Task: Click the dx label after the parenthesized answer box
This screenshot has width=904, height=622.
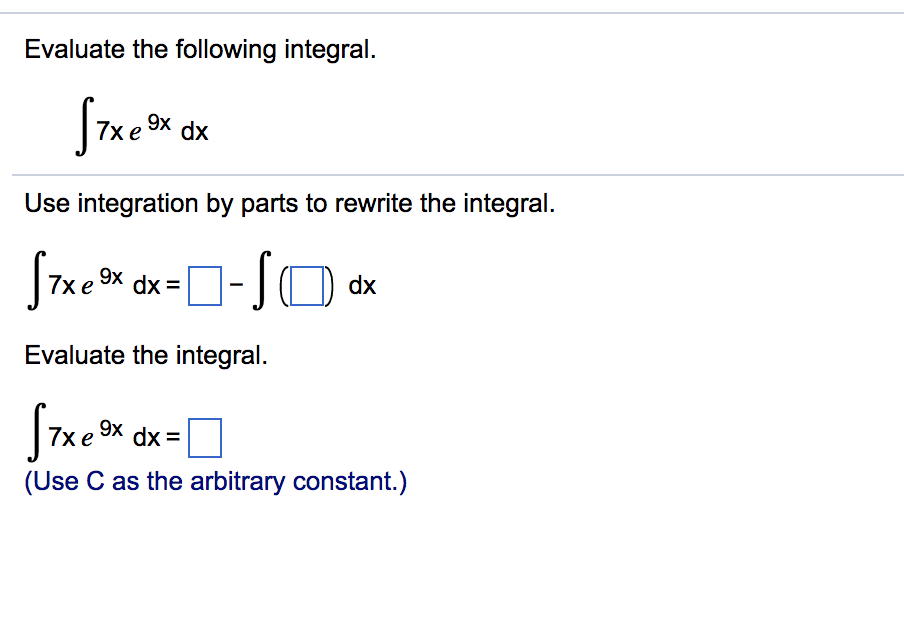Action: pos(363,285)
